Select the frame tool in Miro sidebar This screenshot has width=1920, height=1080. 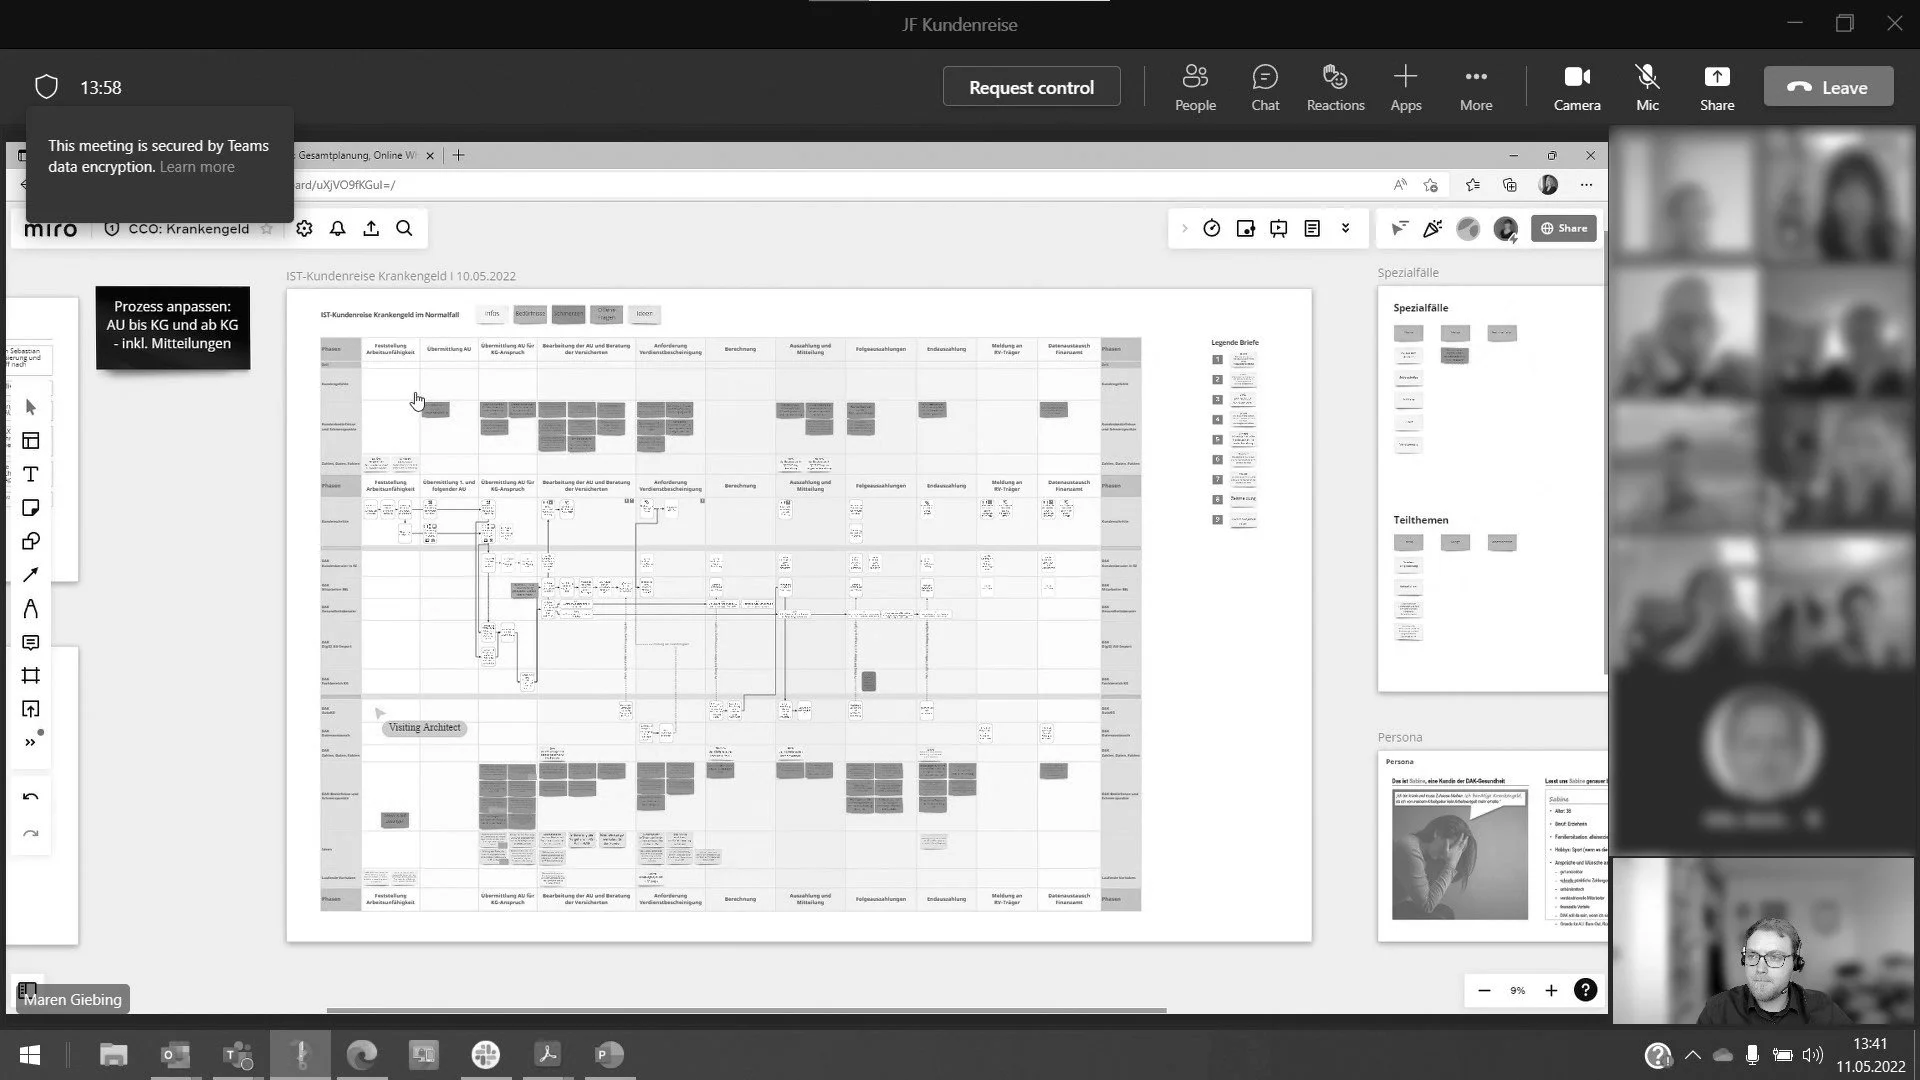click(x=30, y=676)
